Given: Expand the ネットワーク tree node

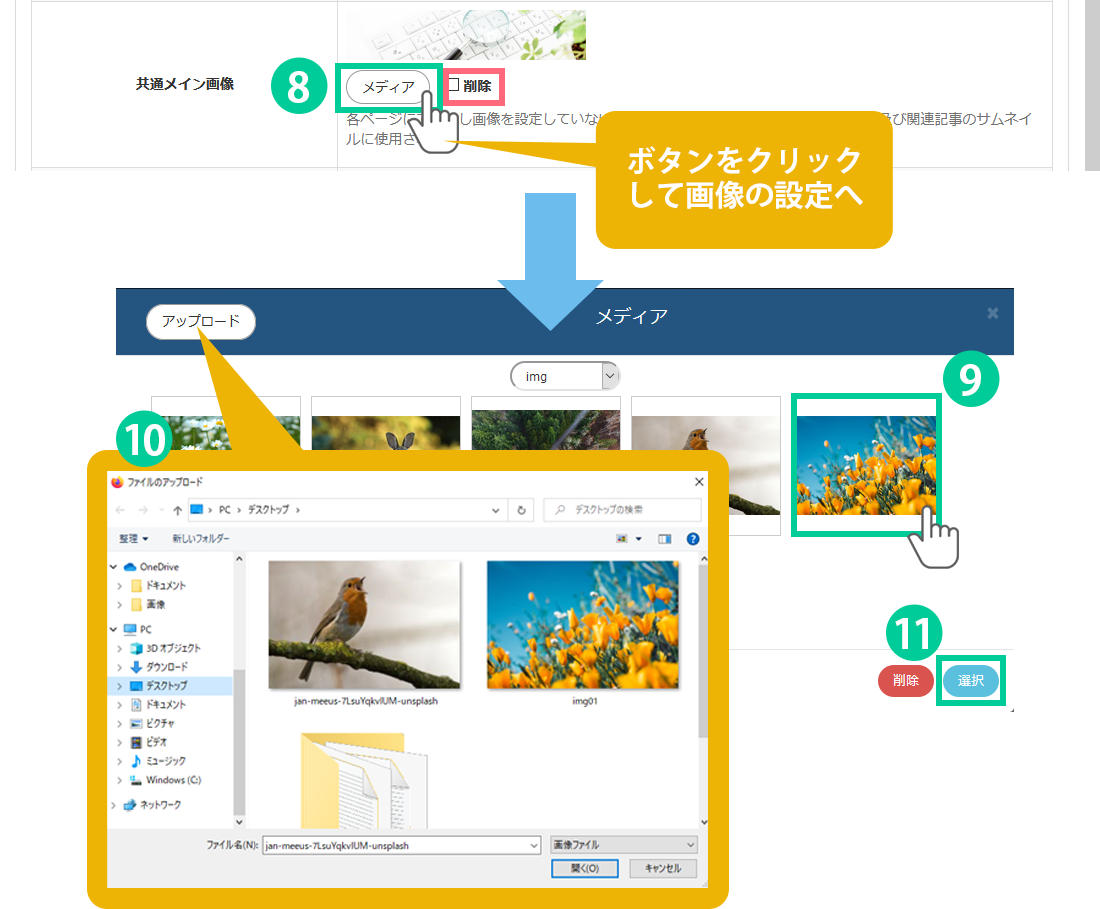Looking at the screenshot, I should point(116,805).
